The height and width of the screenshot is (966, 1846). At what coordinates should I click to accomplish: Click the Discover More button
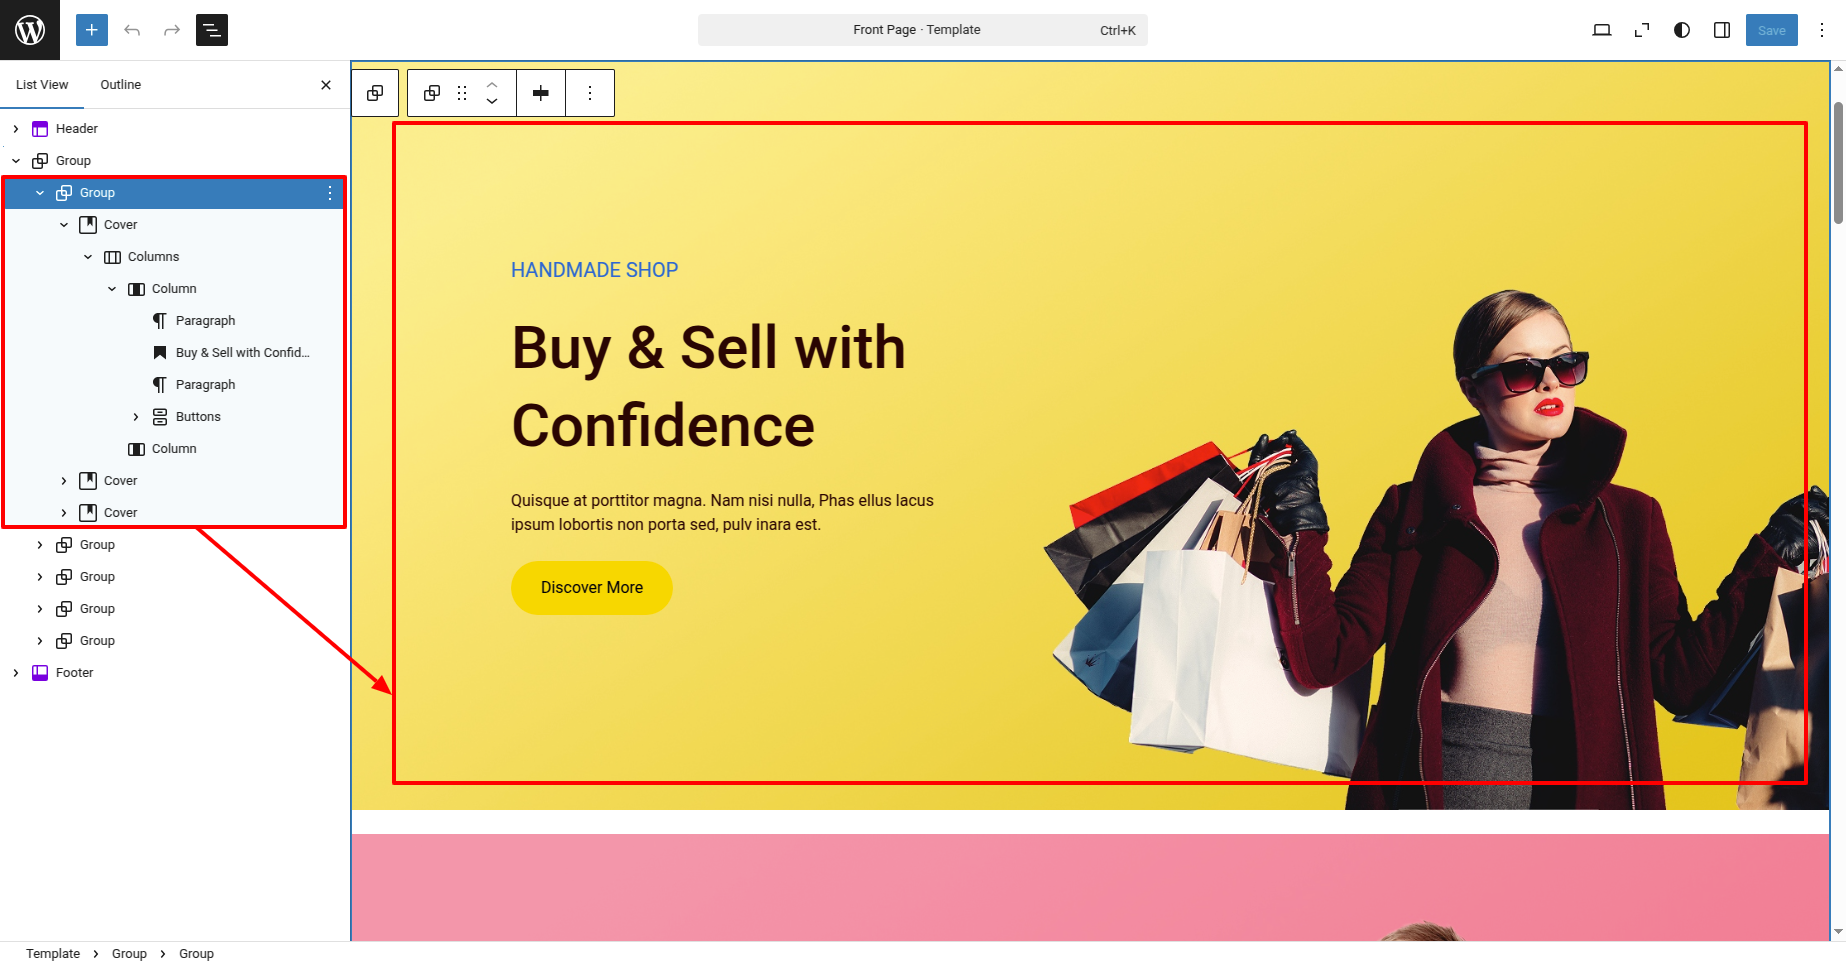pyautogui.click(x=592, y=588)
